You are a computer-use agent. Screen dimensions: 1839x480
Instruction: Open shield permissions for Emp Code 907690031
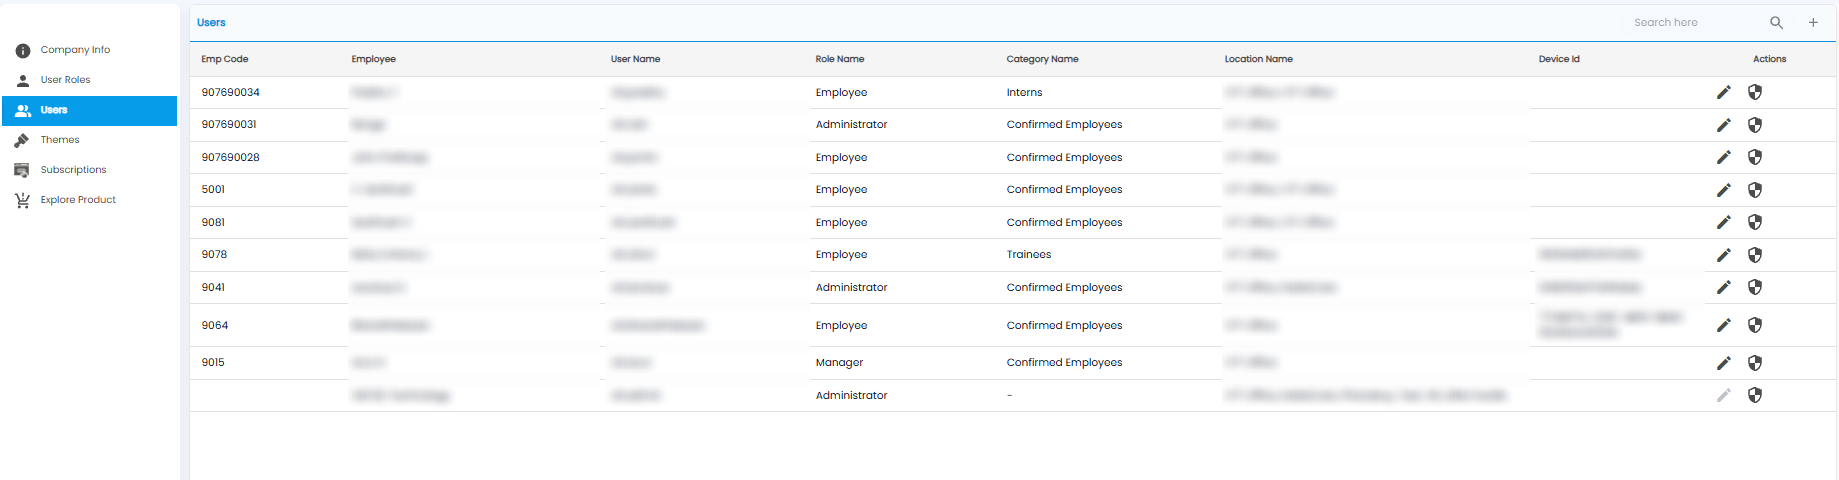(1754, 125)
